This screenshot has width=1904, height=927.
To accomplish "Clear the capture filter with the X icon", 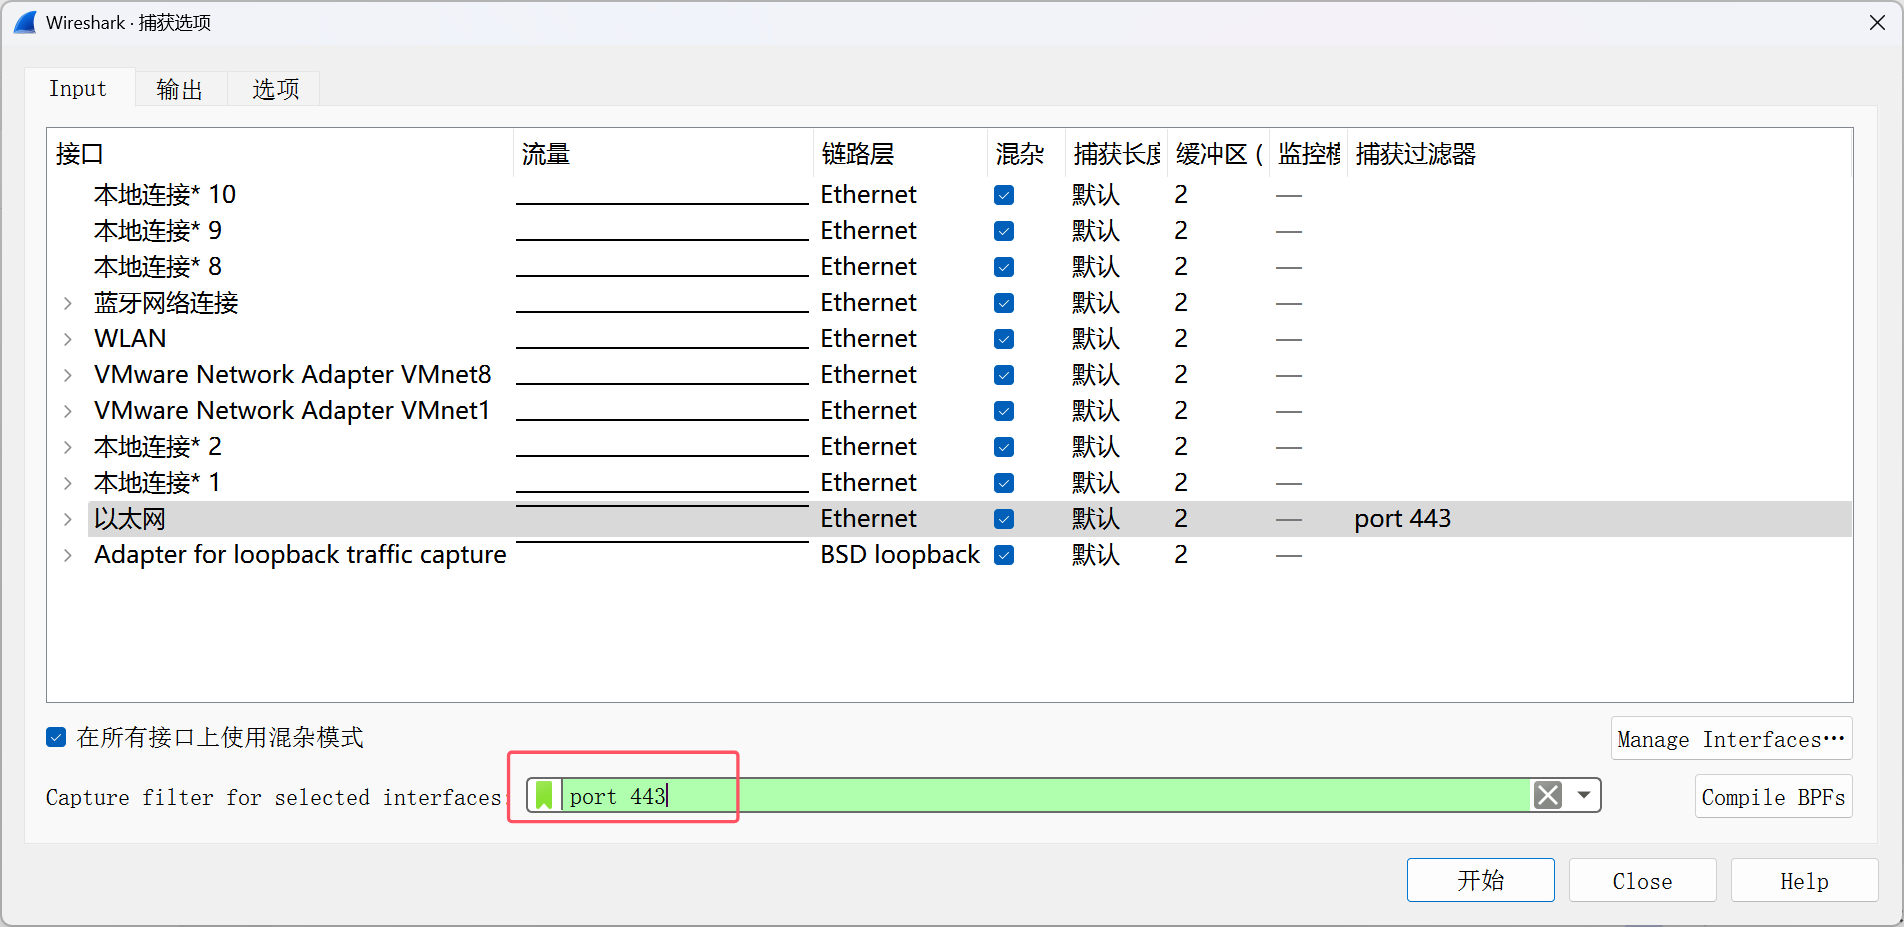I will [1548, 796].
